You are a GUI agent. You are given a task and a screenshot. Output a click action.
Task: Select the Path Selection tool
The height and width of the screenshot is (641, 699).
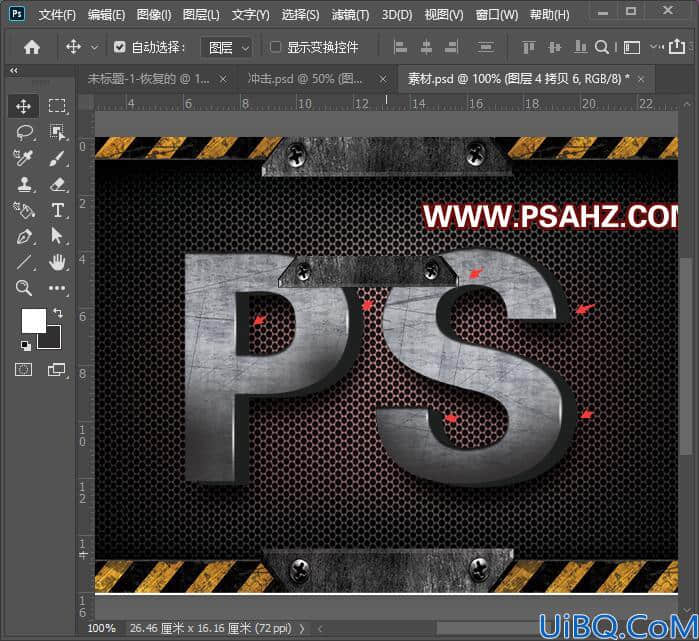57,236
